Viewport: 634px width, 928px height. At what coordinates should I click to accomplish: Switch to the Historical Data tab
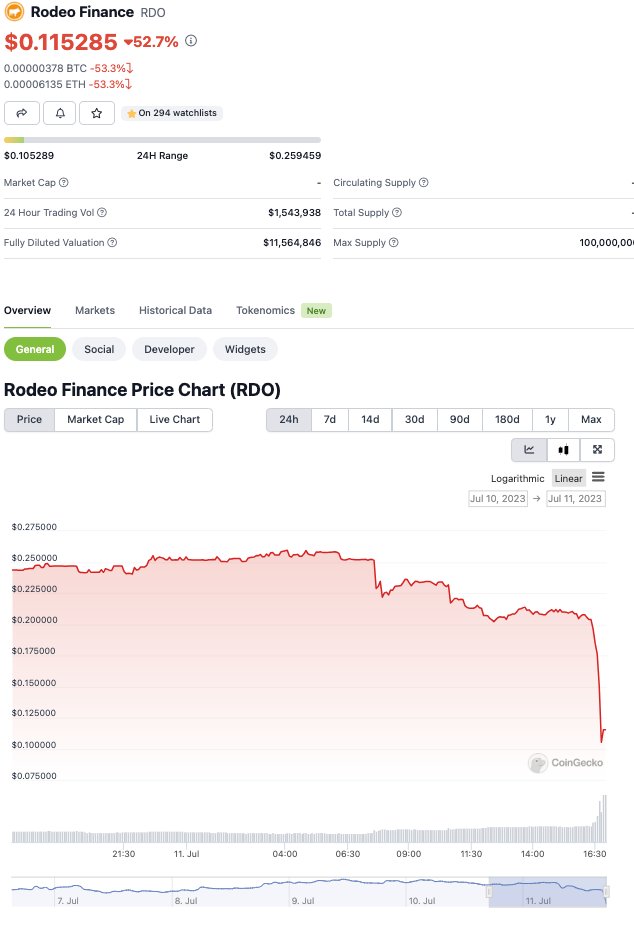(175, 311)
